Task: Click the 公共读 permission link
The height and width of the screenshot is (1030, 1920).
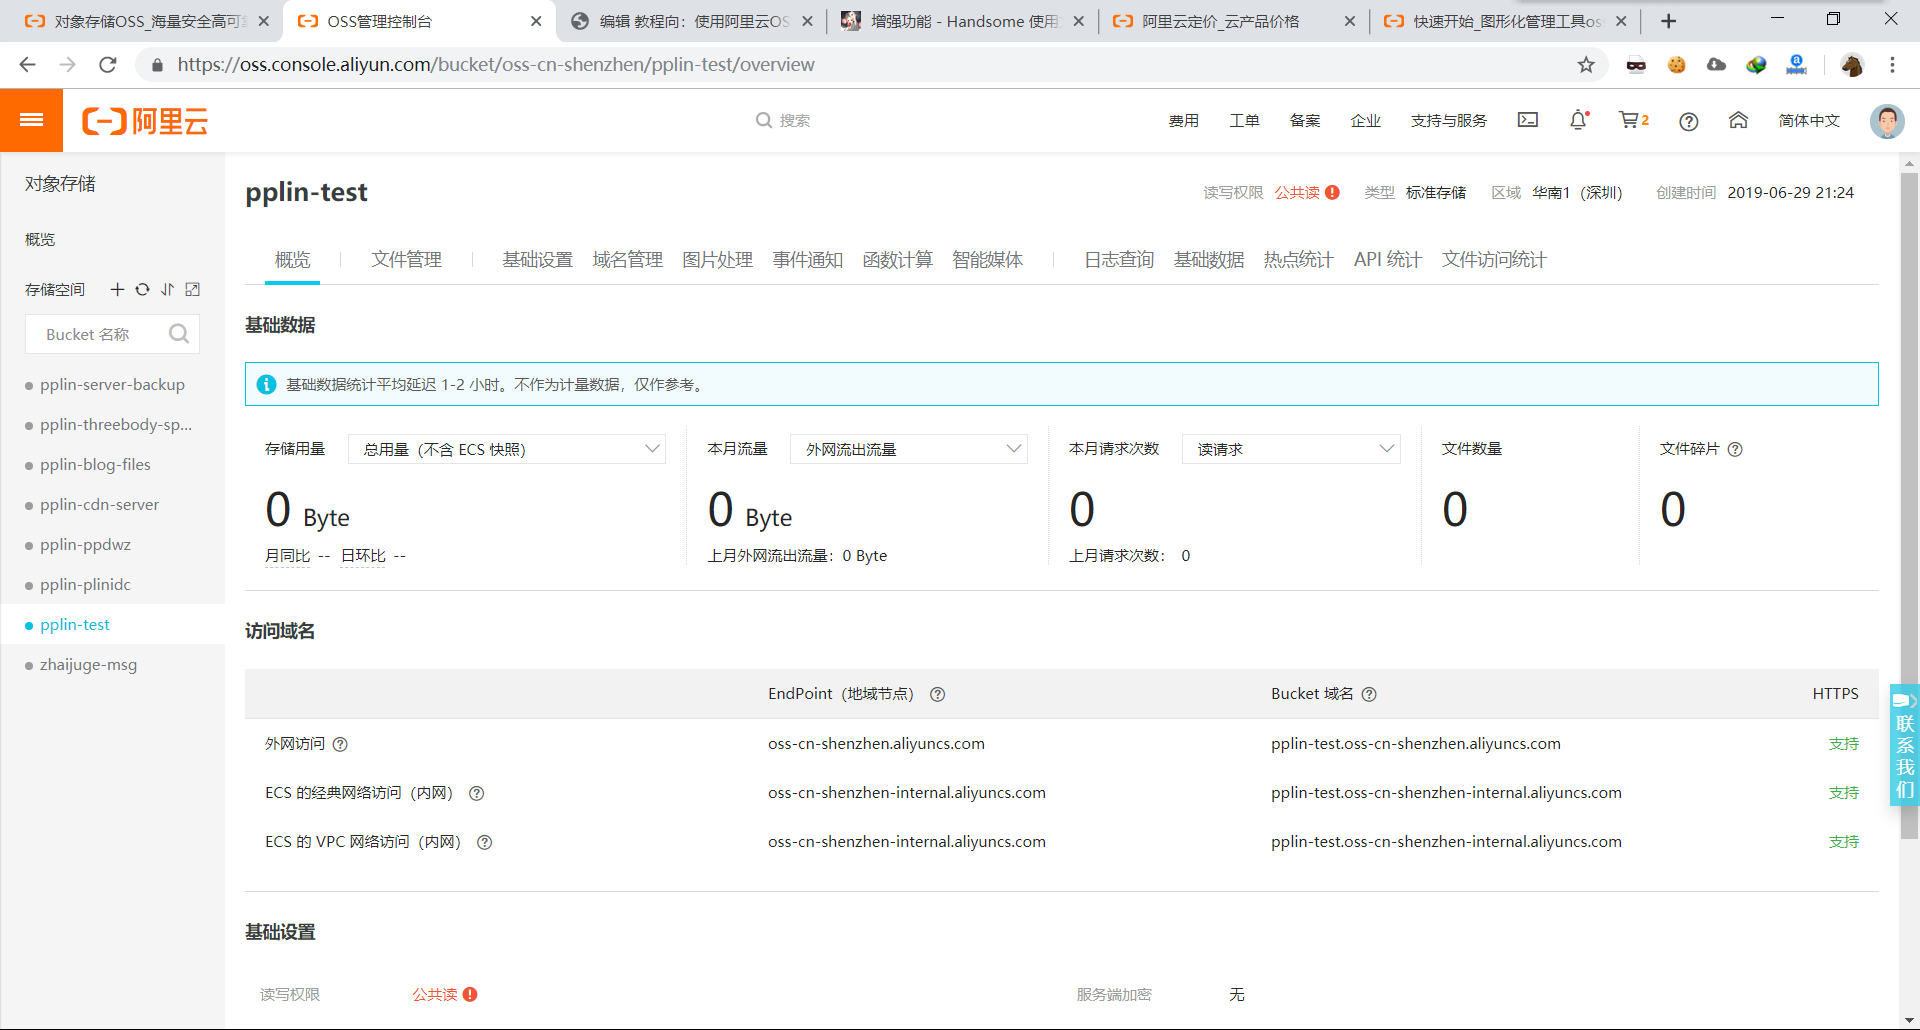Action: (1299, 192)
